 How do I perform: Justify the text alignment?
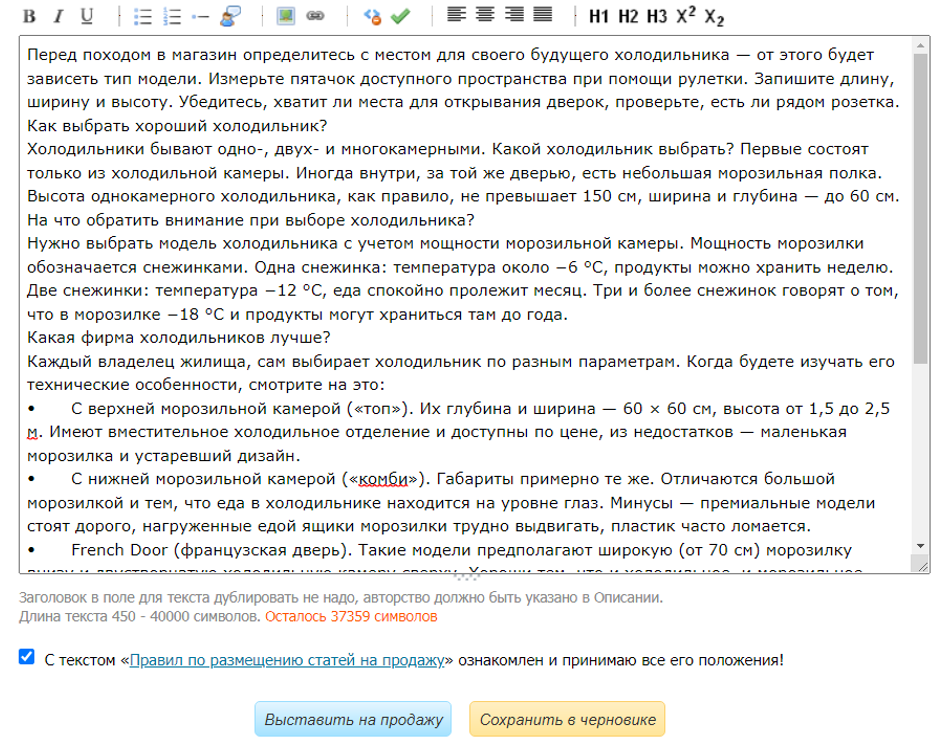[543, 14]
